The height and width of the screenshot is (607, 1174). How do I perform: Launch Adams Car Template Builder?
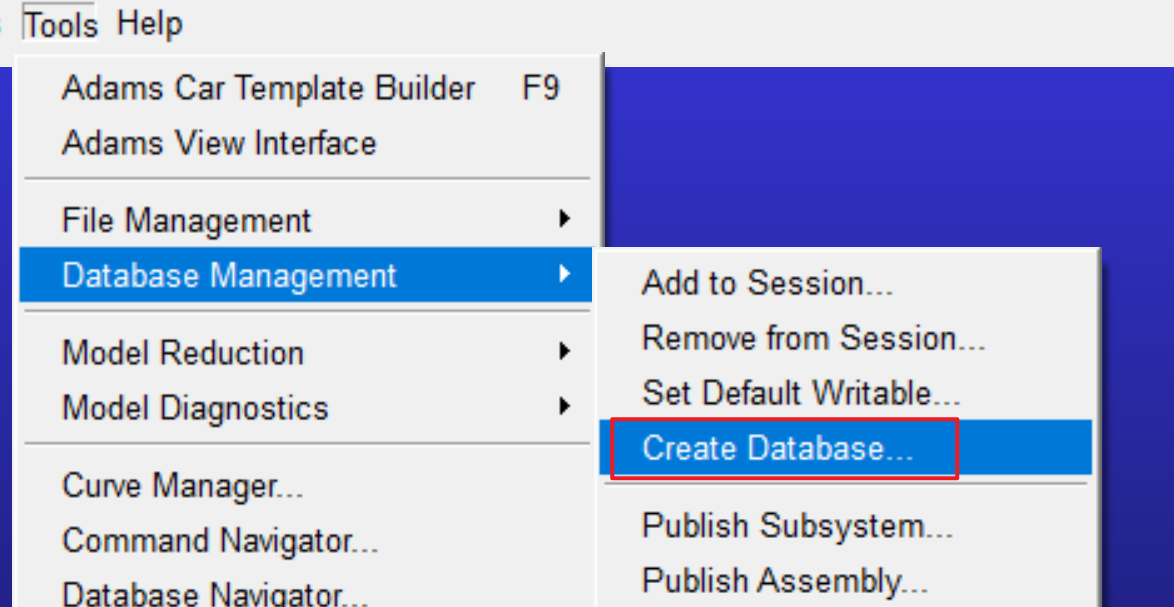pos(310,88)
